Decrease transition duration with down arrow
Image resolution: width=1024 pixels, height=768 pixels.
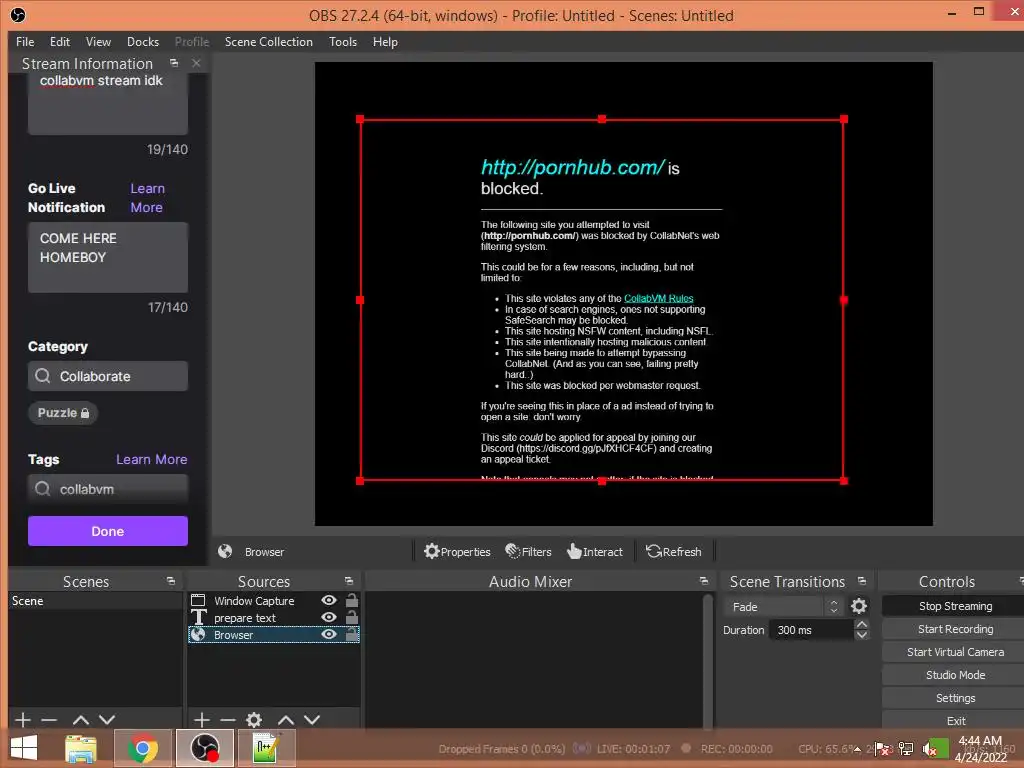tap(862, 635)
